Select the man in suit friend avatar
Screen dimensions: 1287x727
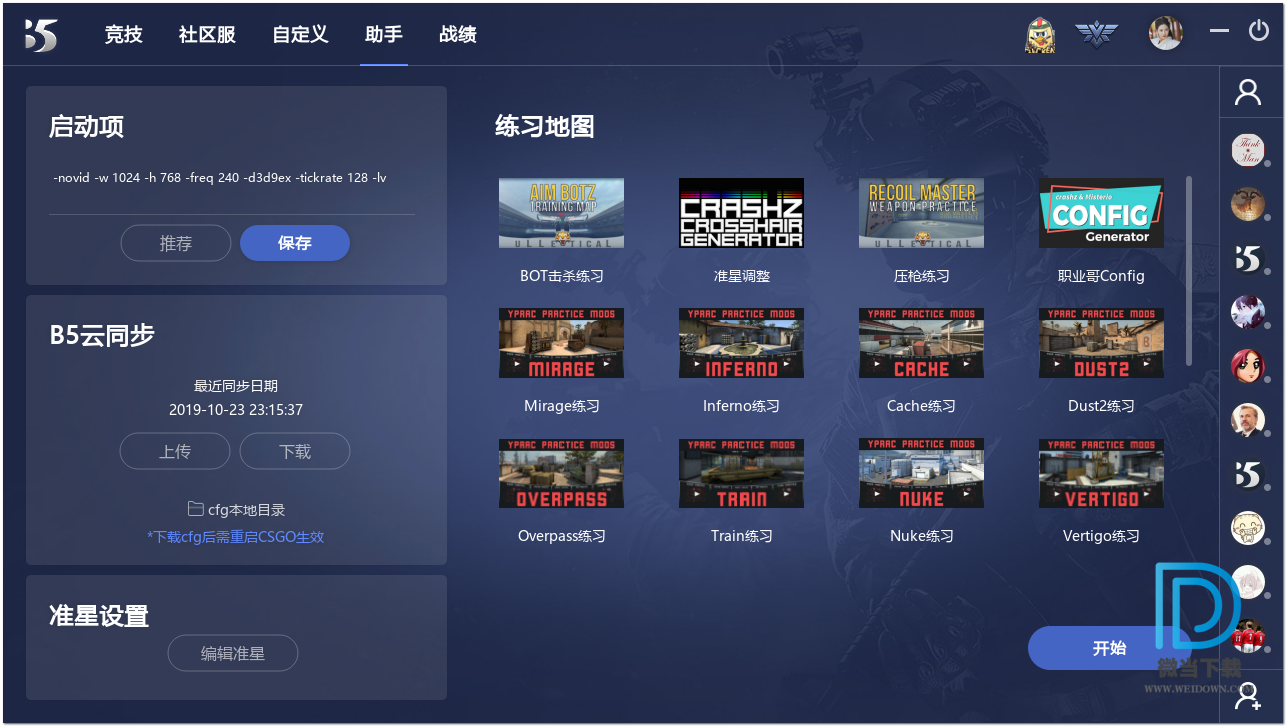(1248, 420)
